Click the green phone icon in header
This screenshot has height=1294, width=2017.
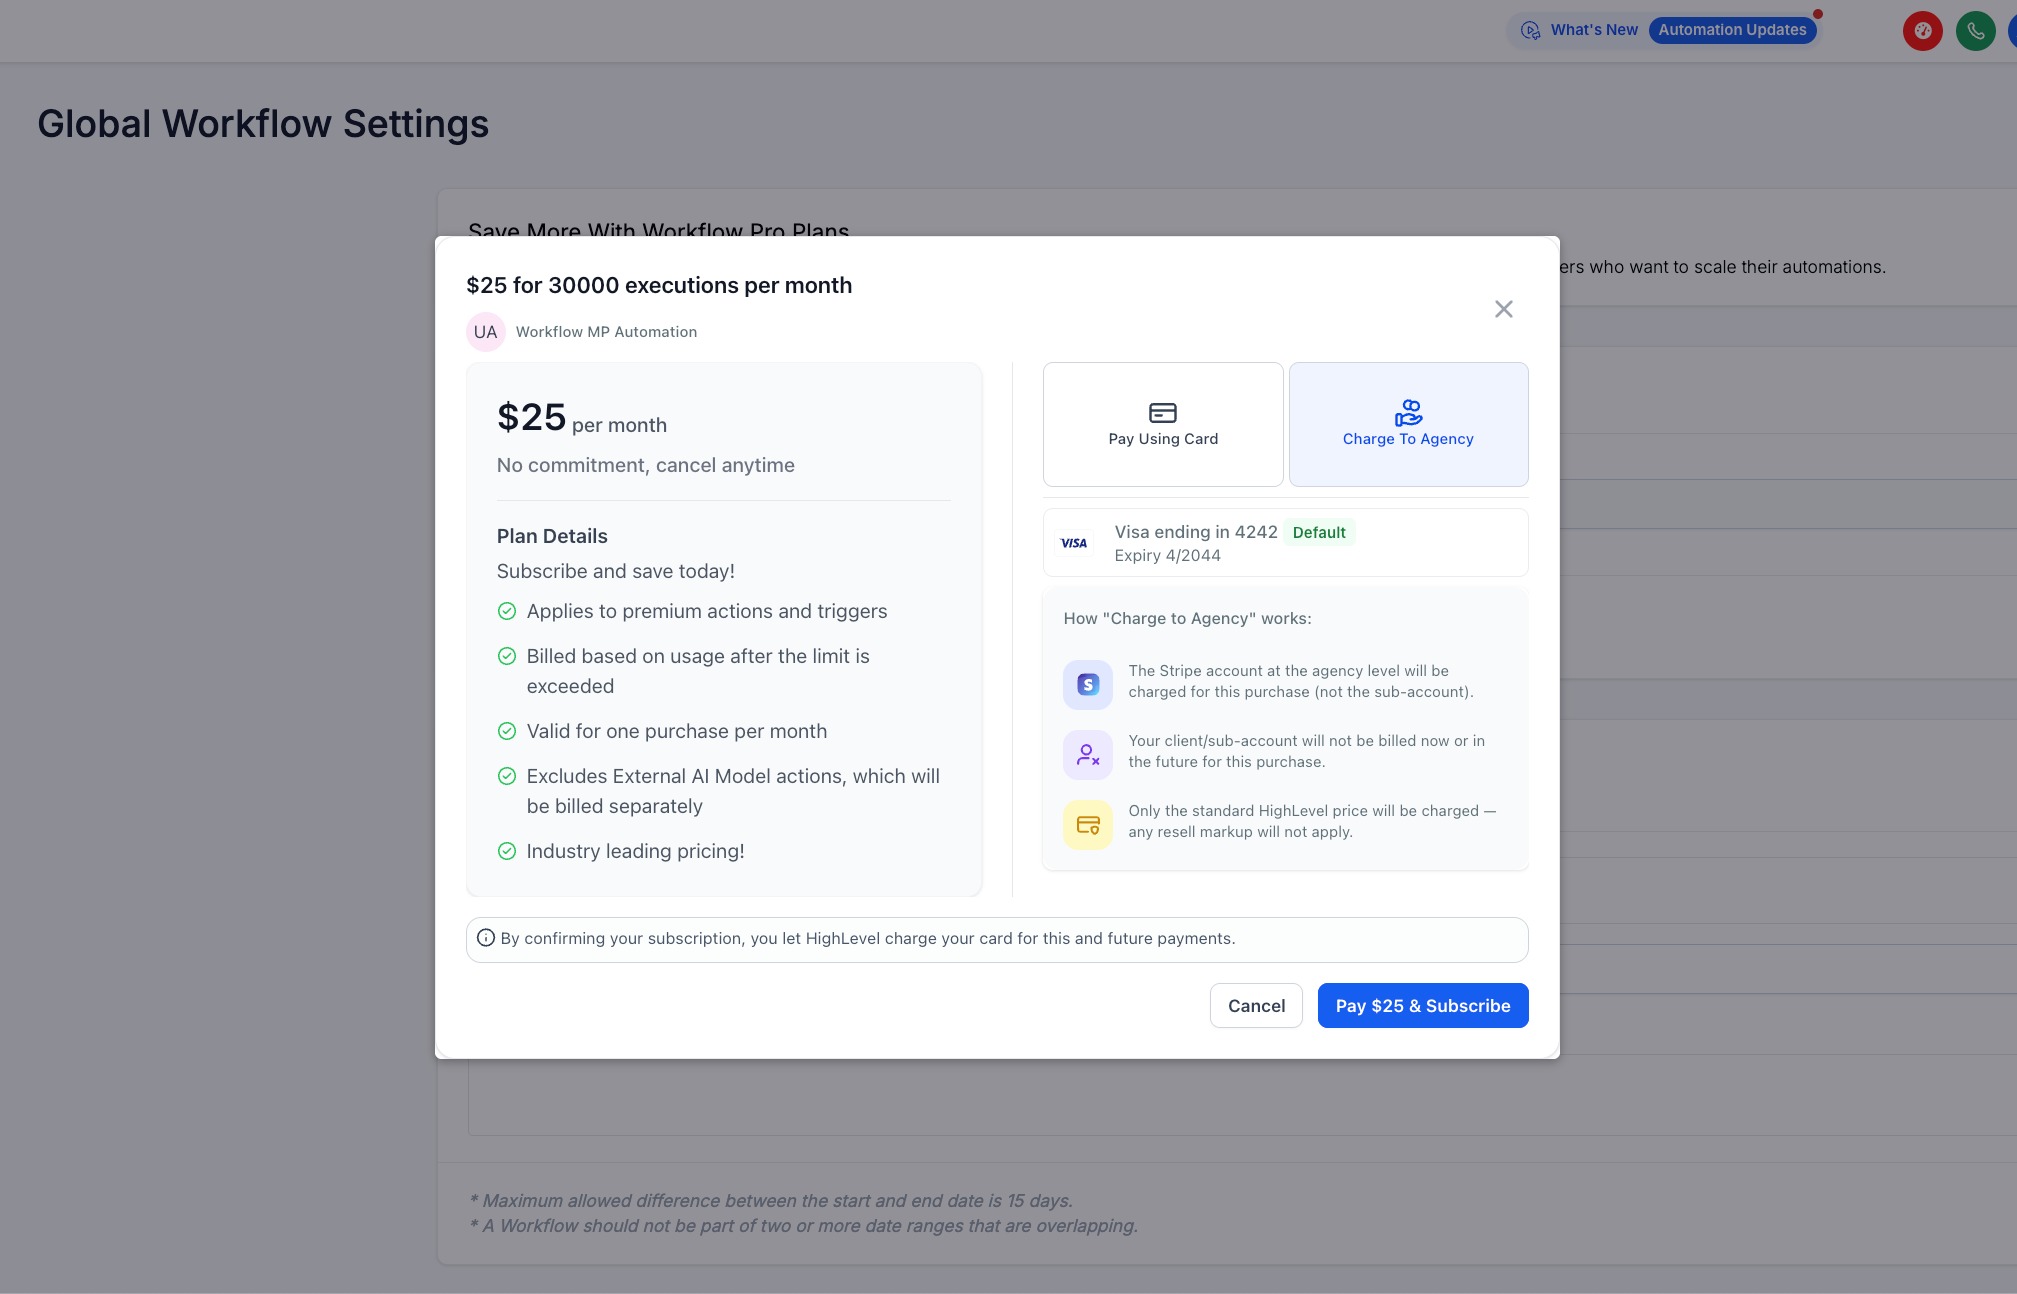(1975, 31)
